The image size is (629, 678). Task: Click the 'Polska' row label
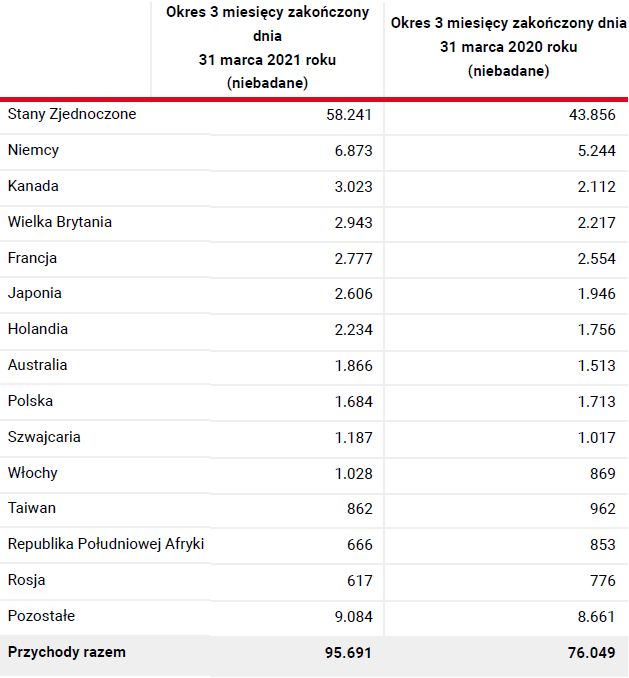pyautogui.click(x=30, y=401)
